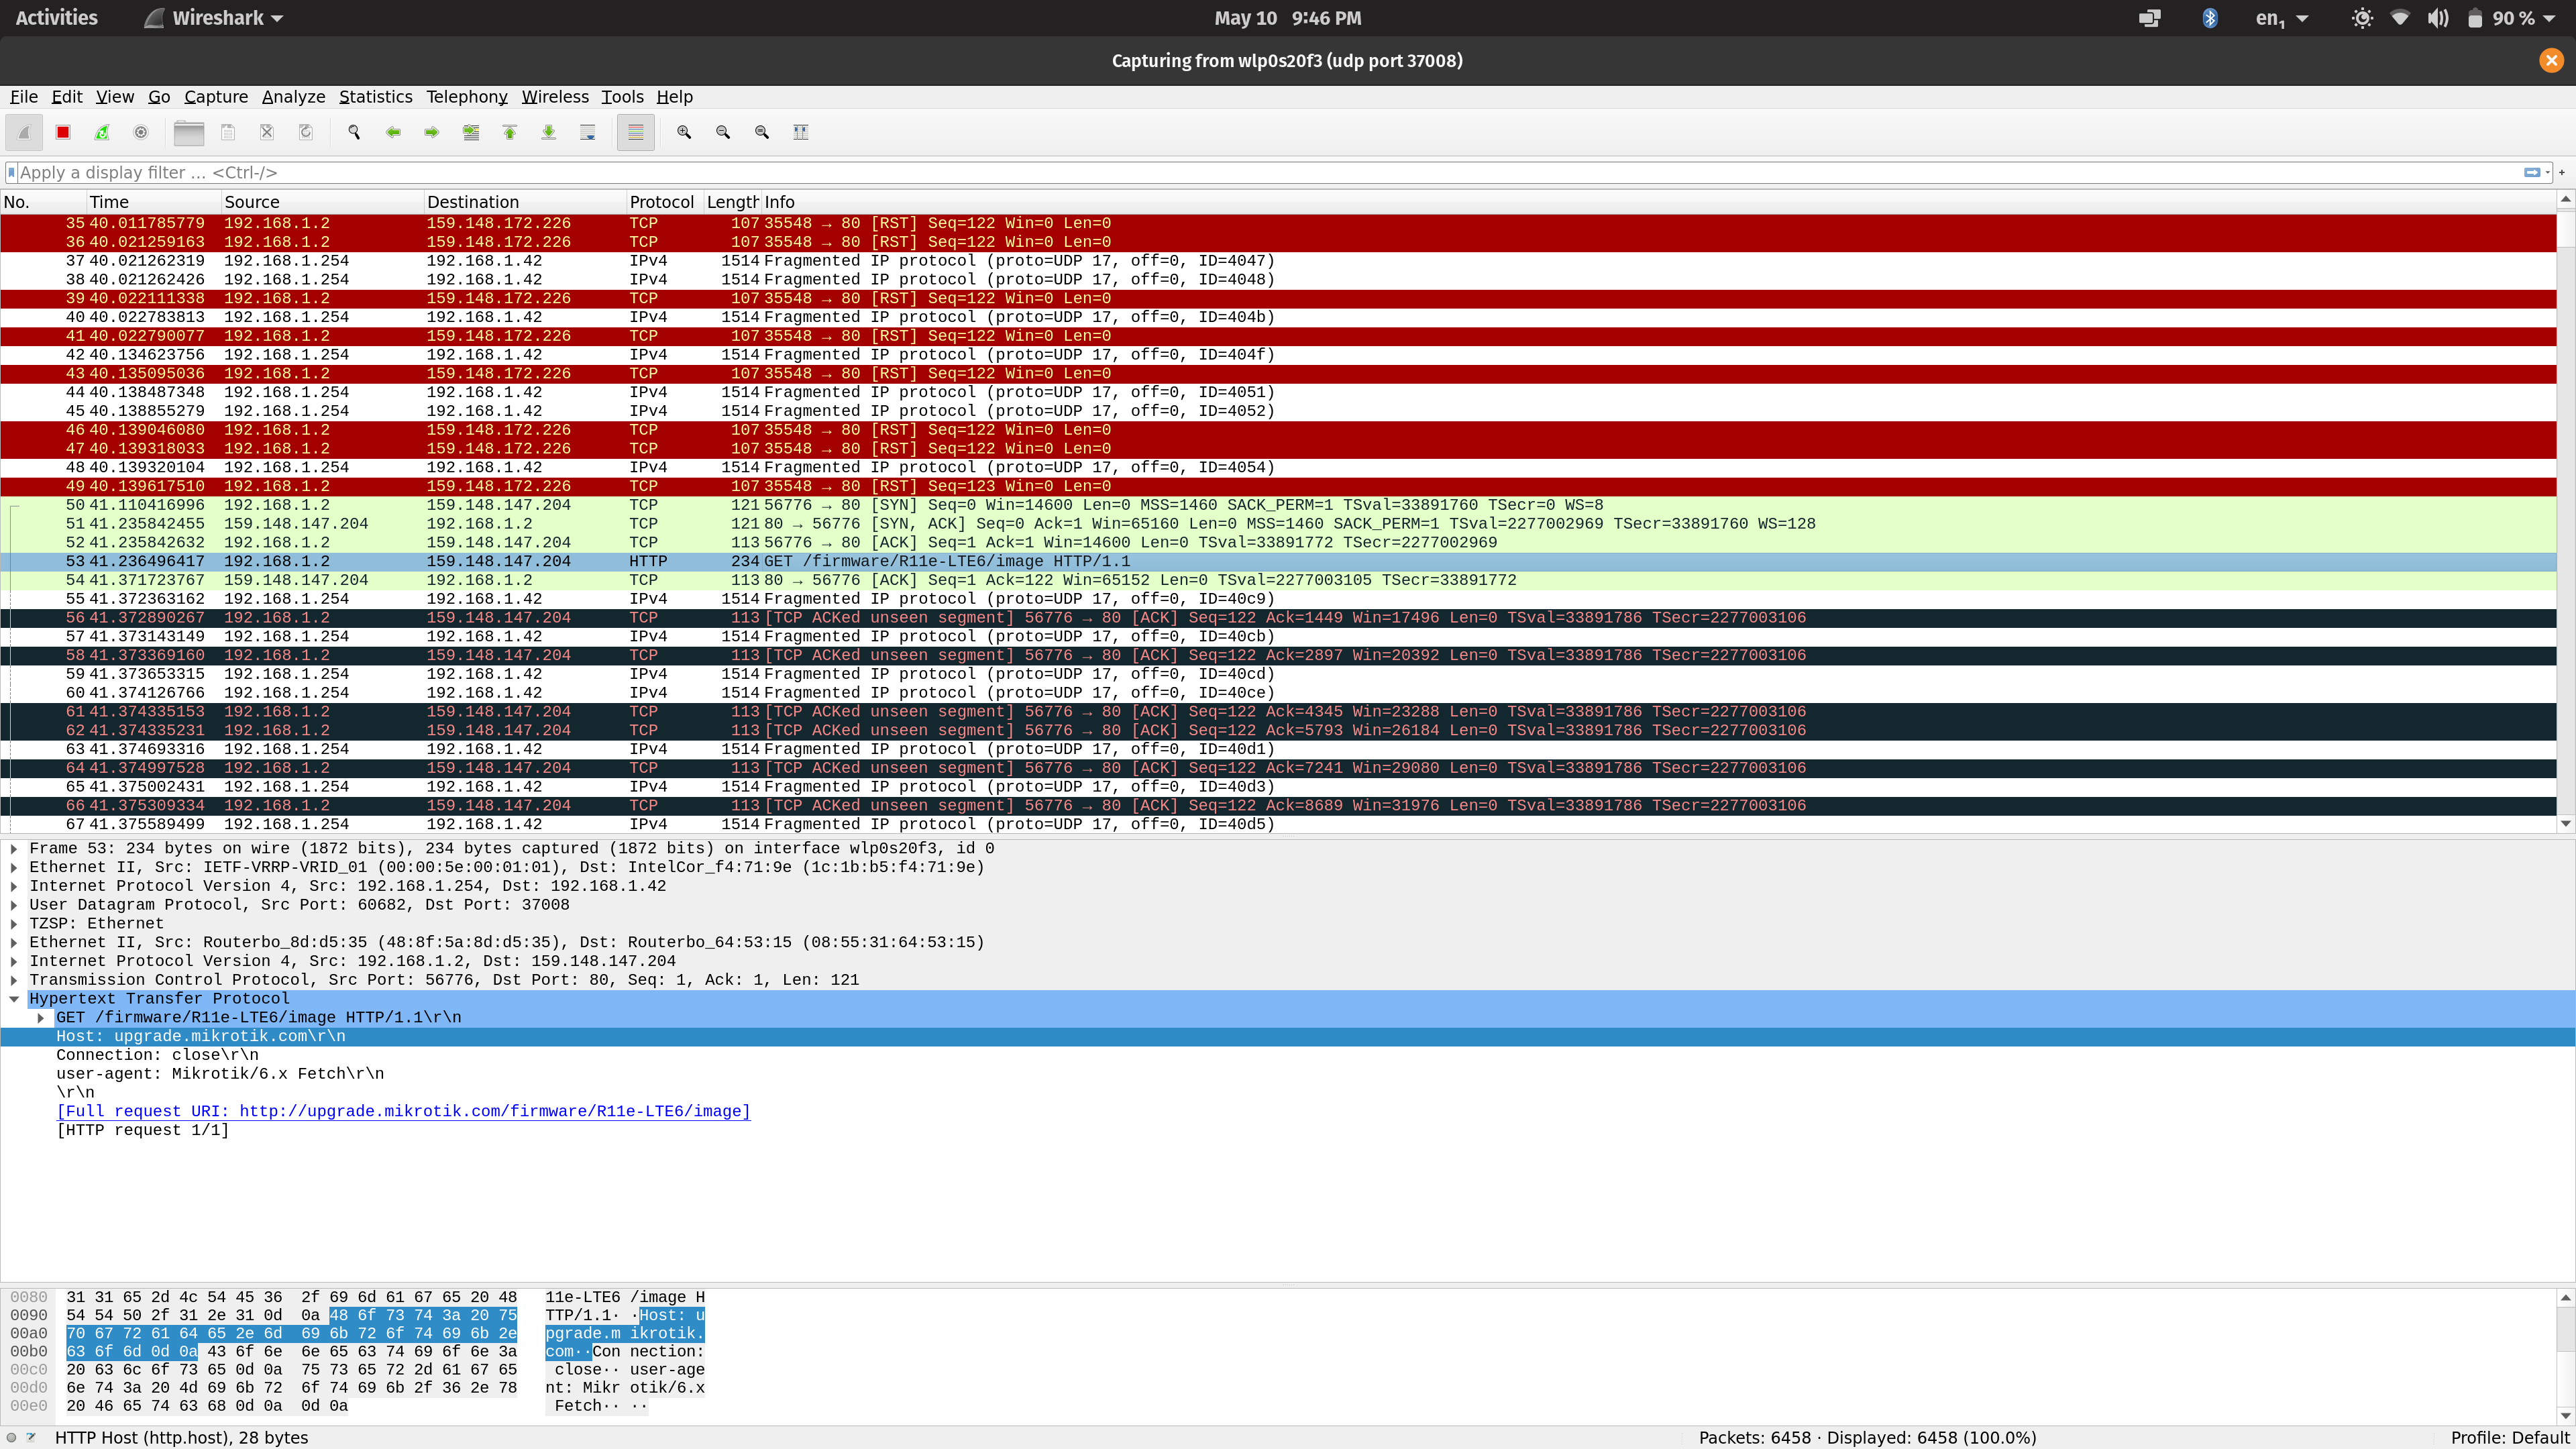Open the Edit menu
2576x1449 pixels.
[67, 97]
